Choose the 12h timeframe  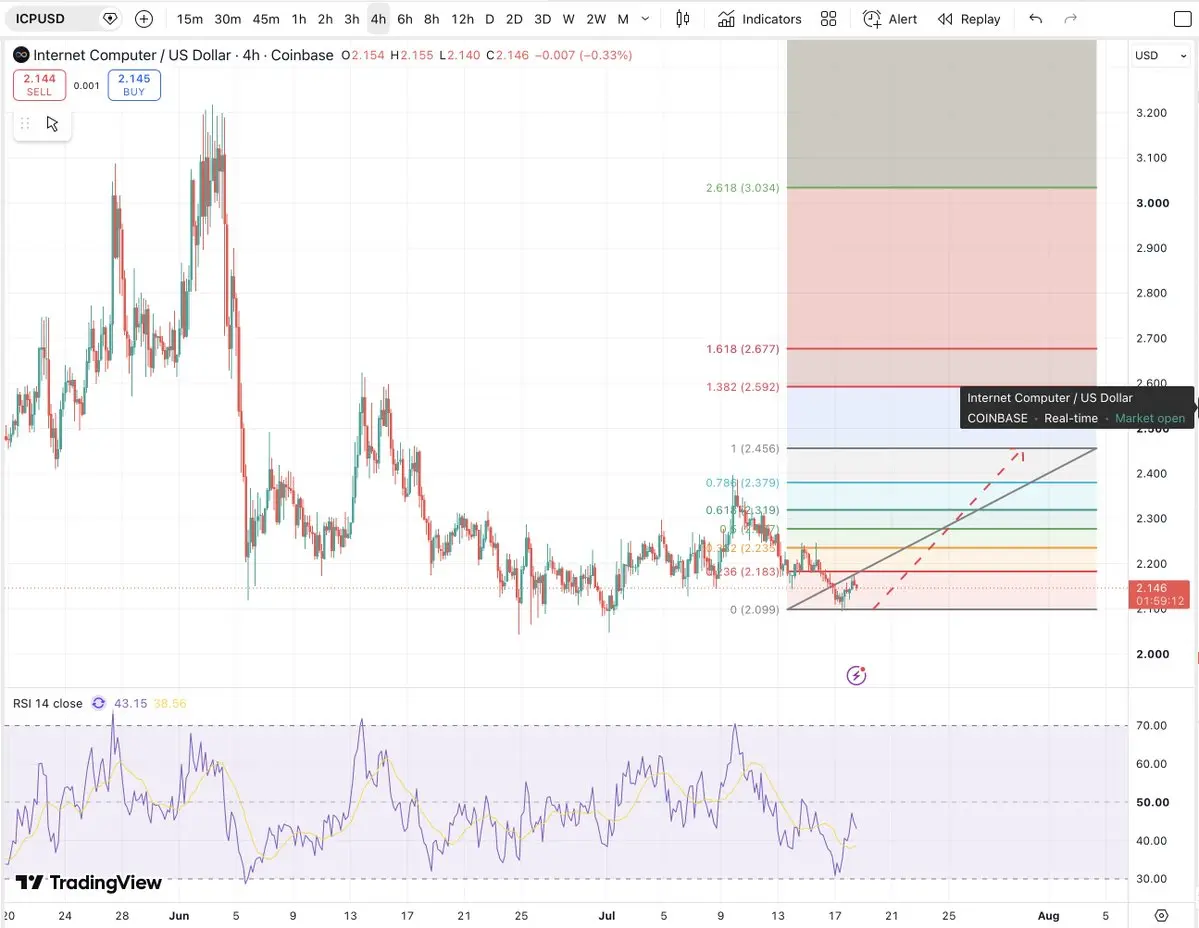462,19
